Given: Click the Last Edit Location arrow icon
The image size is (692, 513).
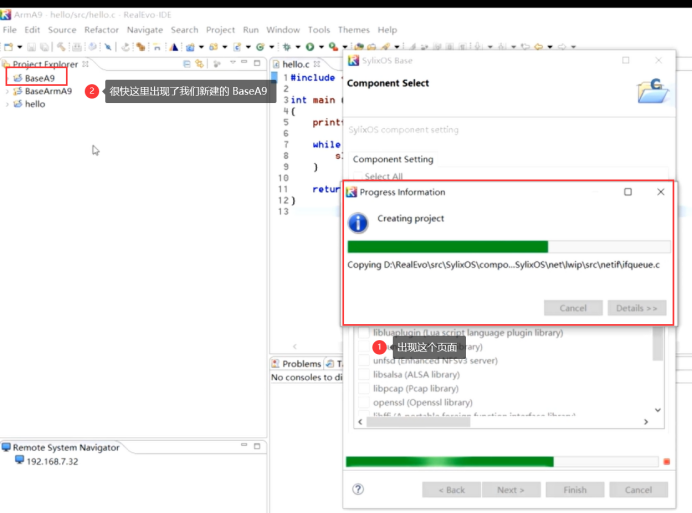Looking at the screenshot, I should point(525,46).
